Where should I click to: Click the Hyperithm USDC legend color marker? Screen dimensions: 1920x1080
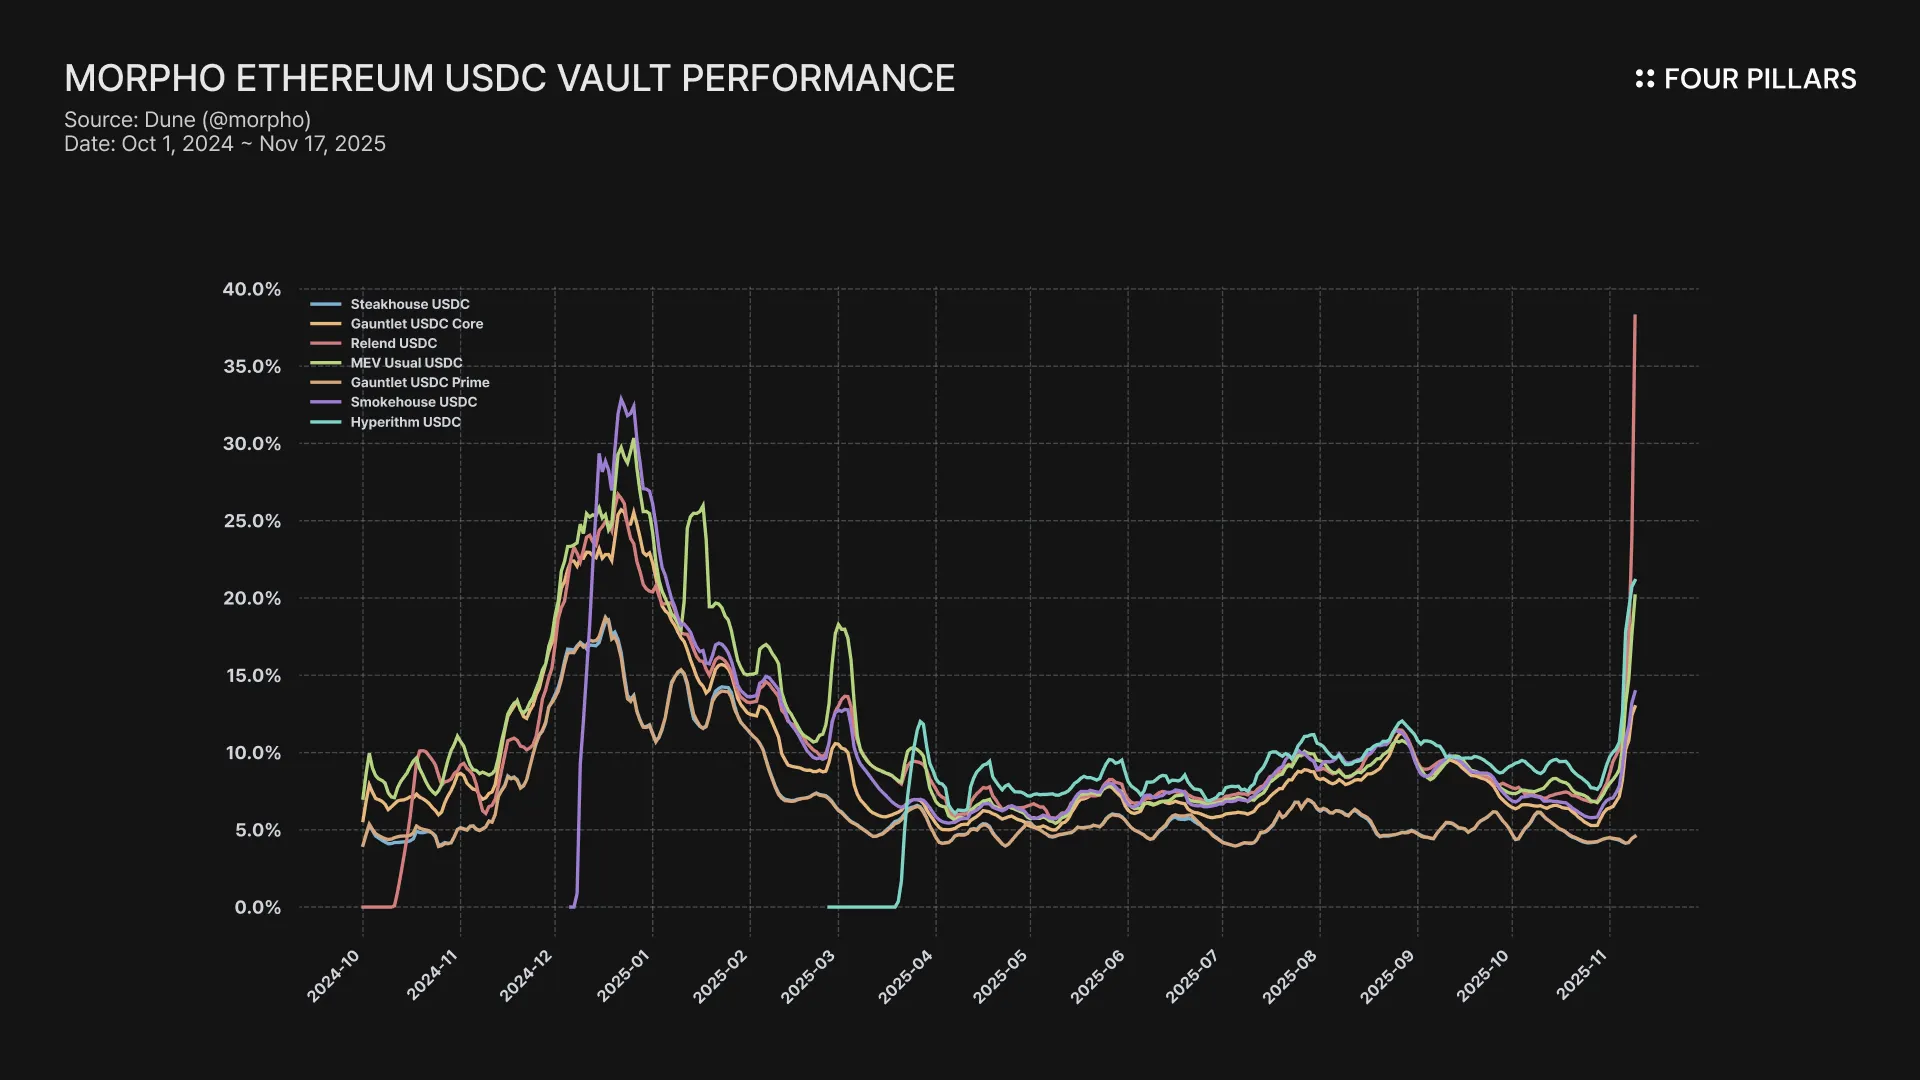tap(326, 422)
